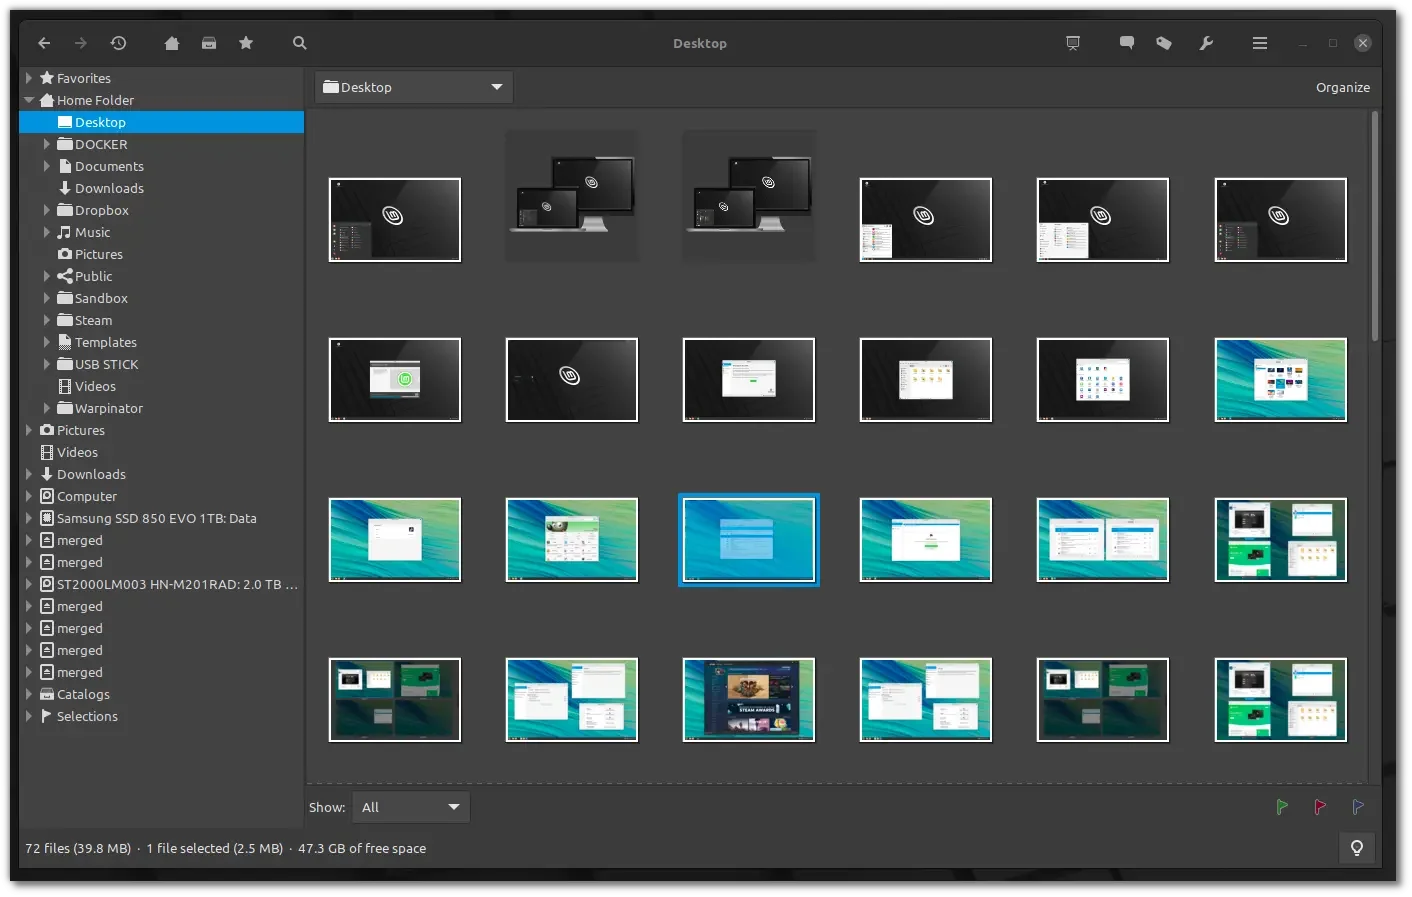
Task: Open tools via the wrench icon
Action: [x=1206, y=43]
